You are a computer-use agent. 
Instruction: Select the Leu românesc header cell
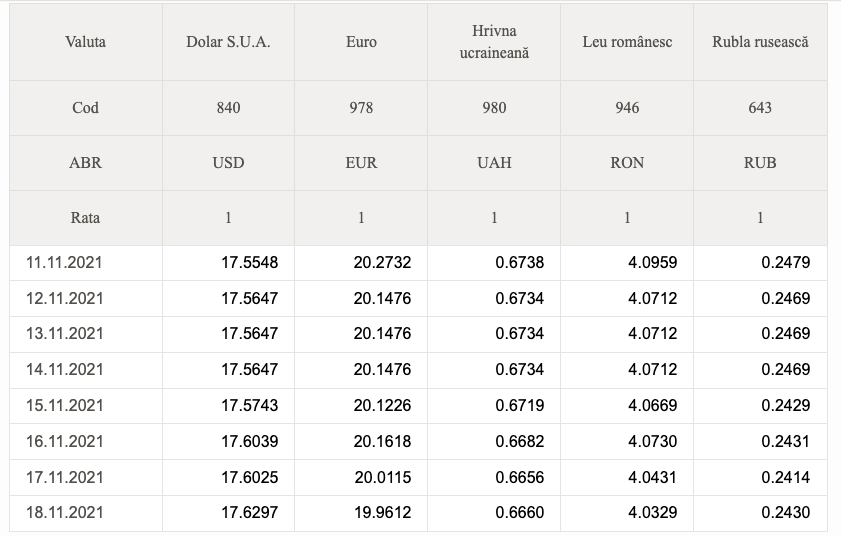[x=627, y=42]
